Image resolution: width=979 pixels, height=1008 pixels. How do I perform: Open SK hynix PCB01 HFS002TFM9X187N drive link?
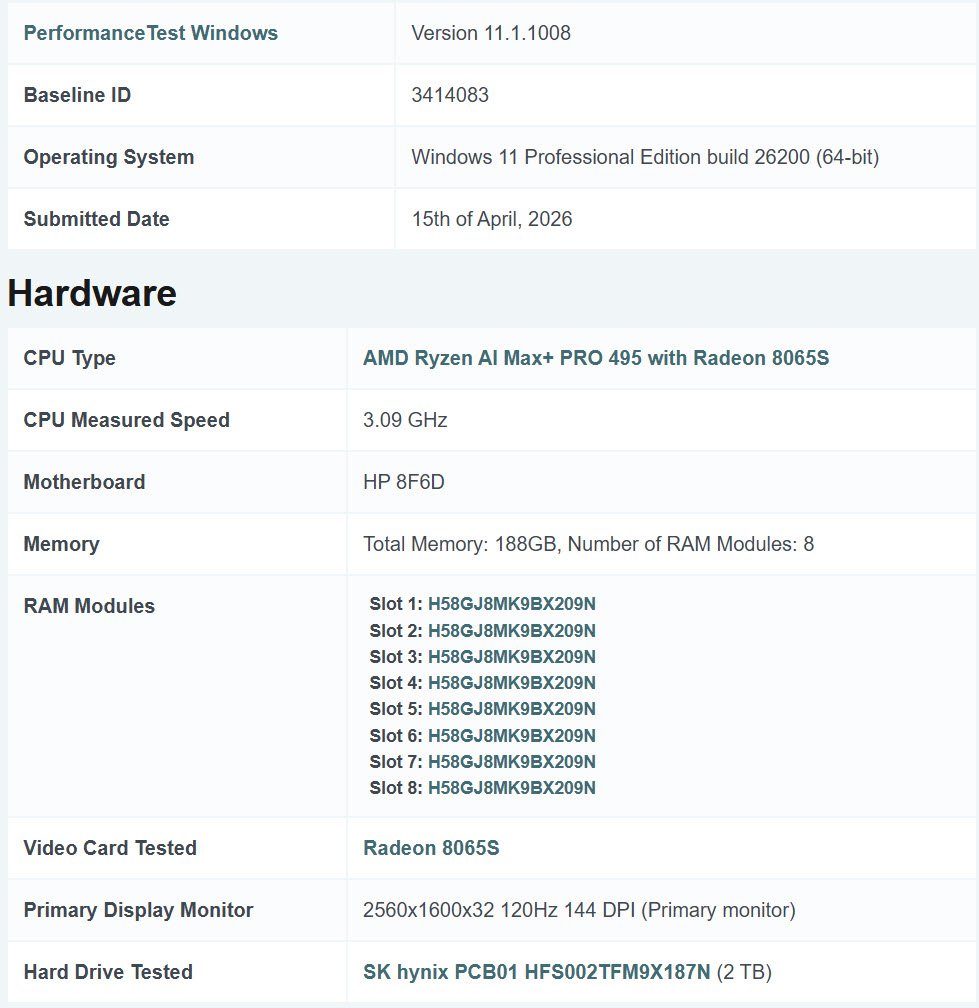point(537,971)
